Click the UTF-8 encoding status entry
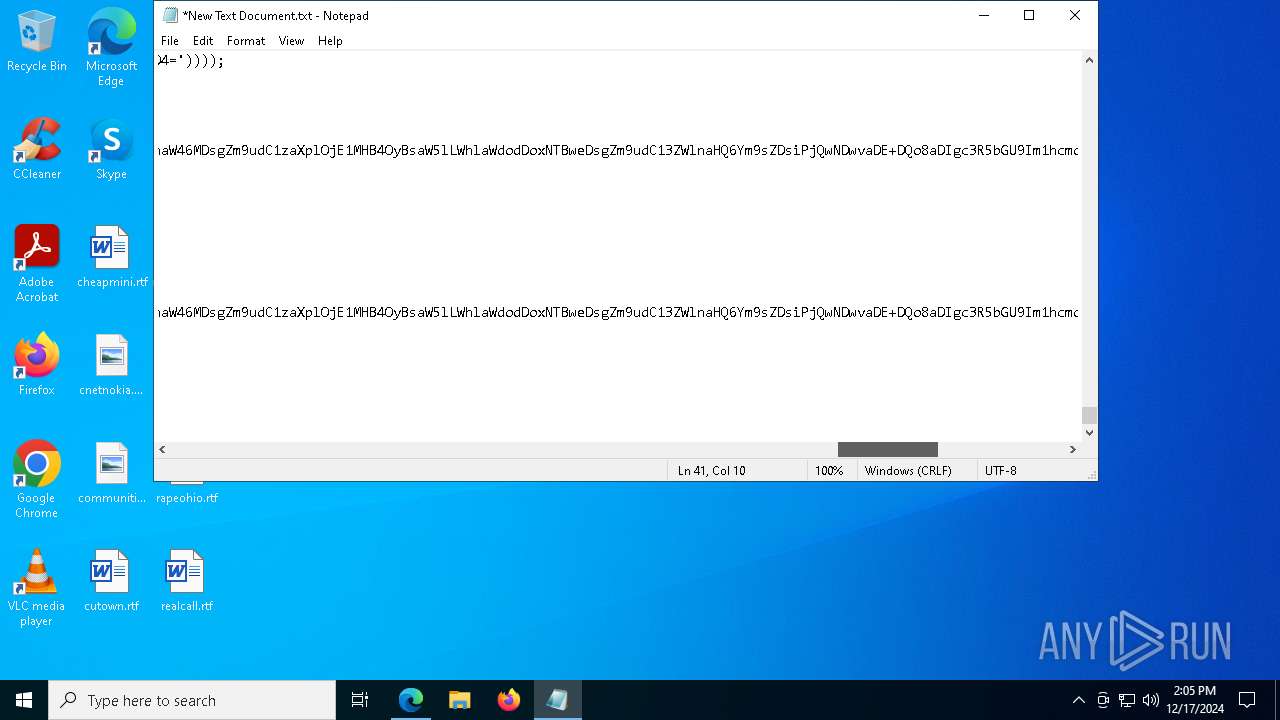 (x=1001, y=471)
